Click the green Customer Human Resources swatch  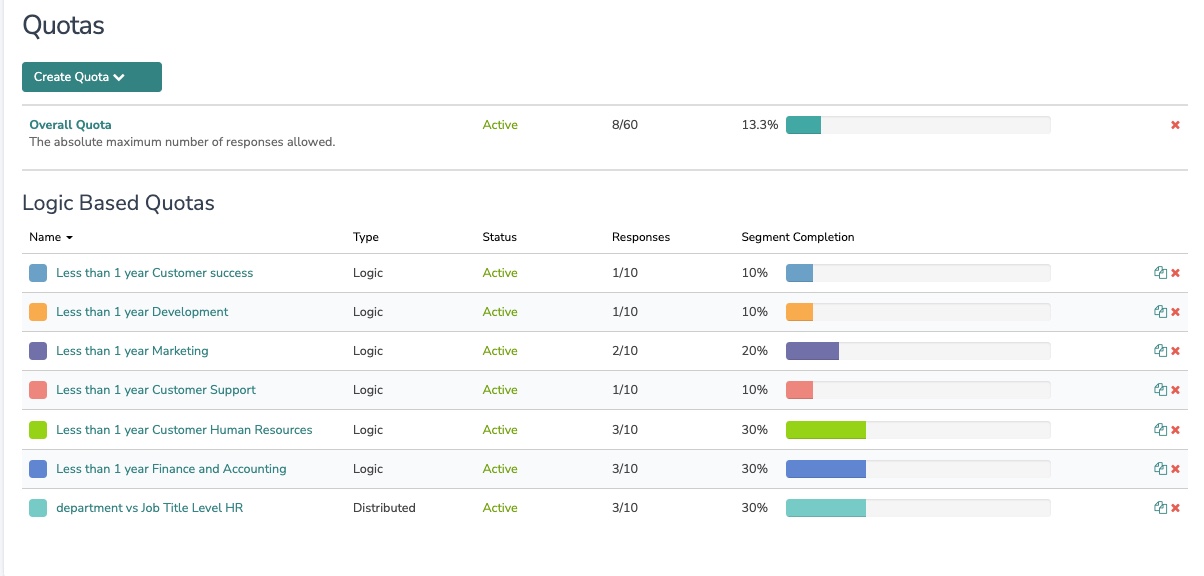(x=38, y=430)
